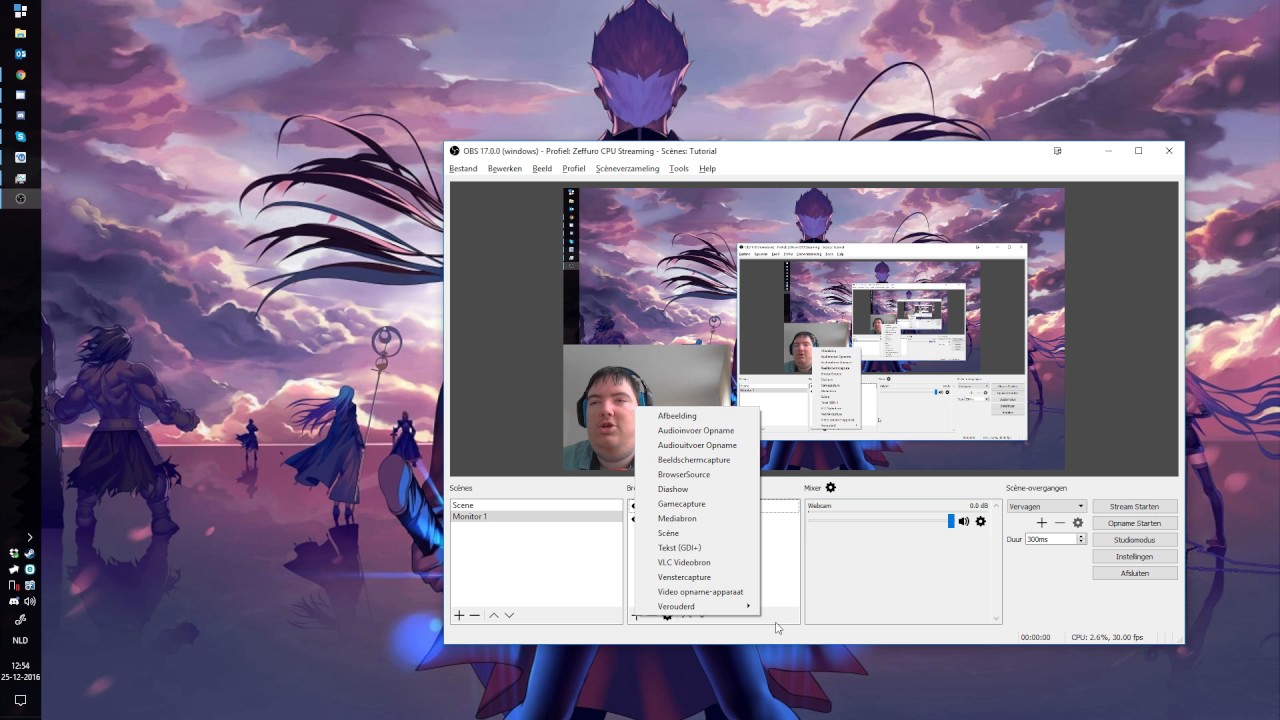Image resolution: width=1280 pixels, height=720 pixels.
Task: Open the Bewerken menu
Action: click(x=505, y=169)
